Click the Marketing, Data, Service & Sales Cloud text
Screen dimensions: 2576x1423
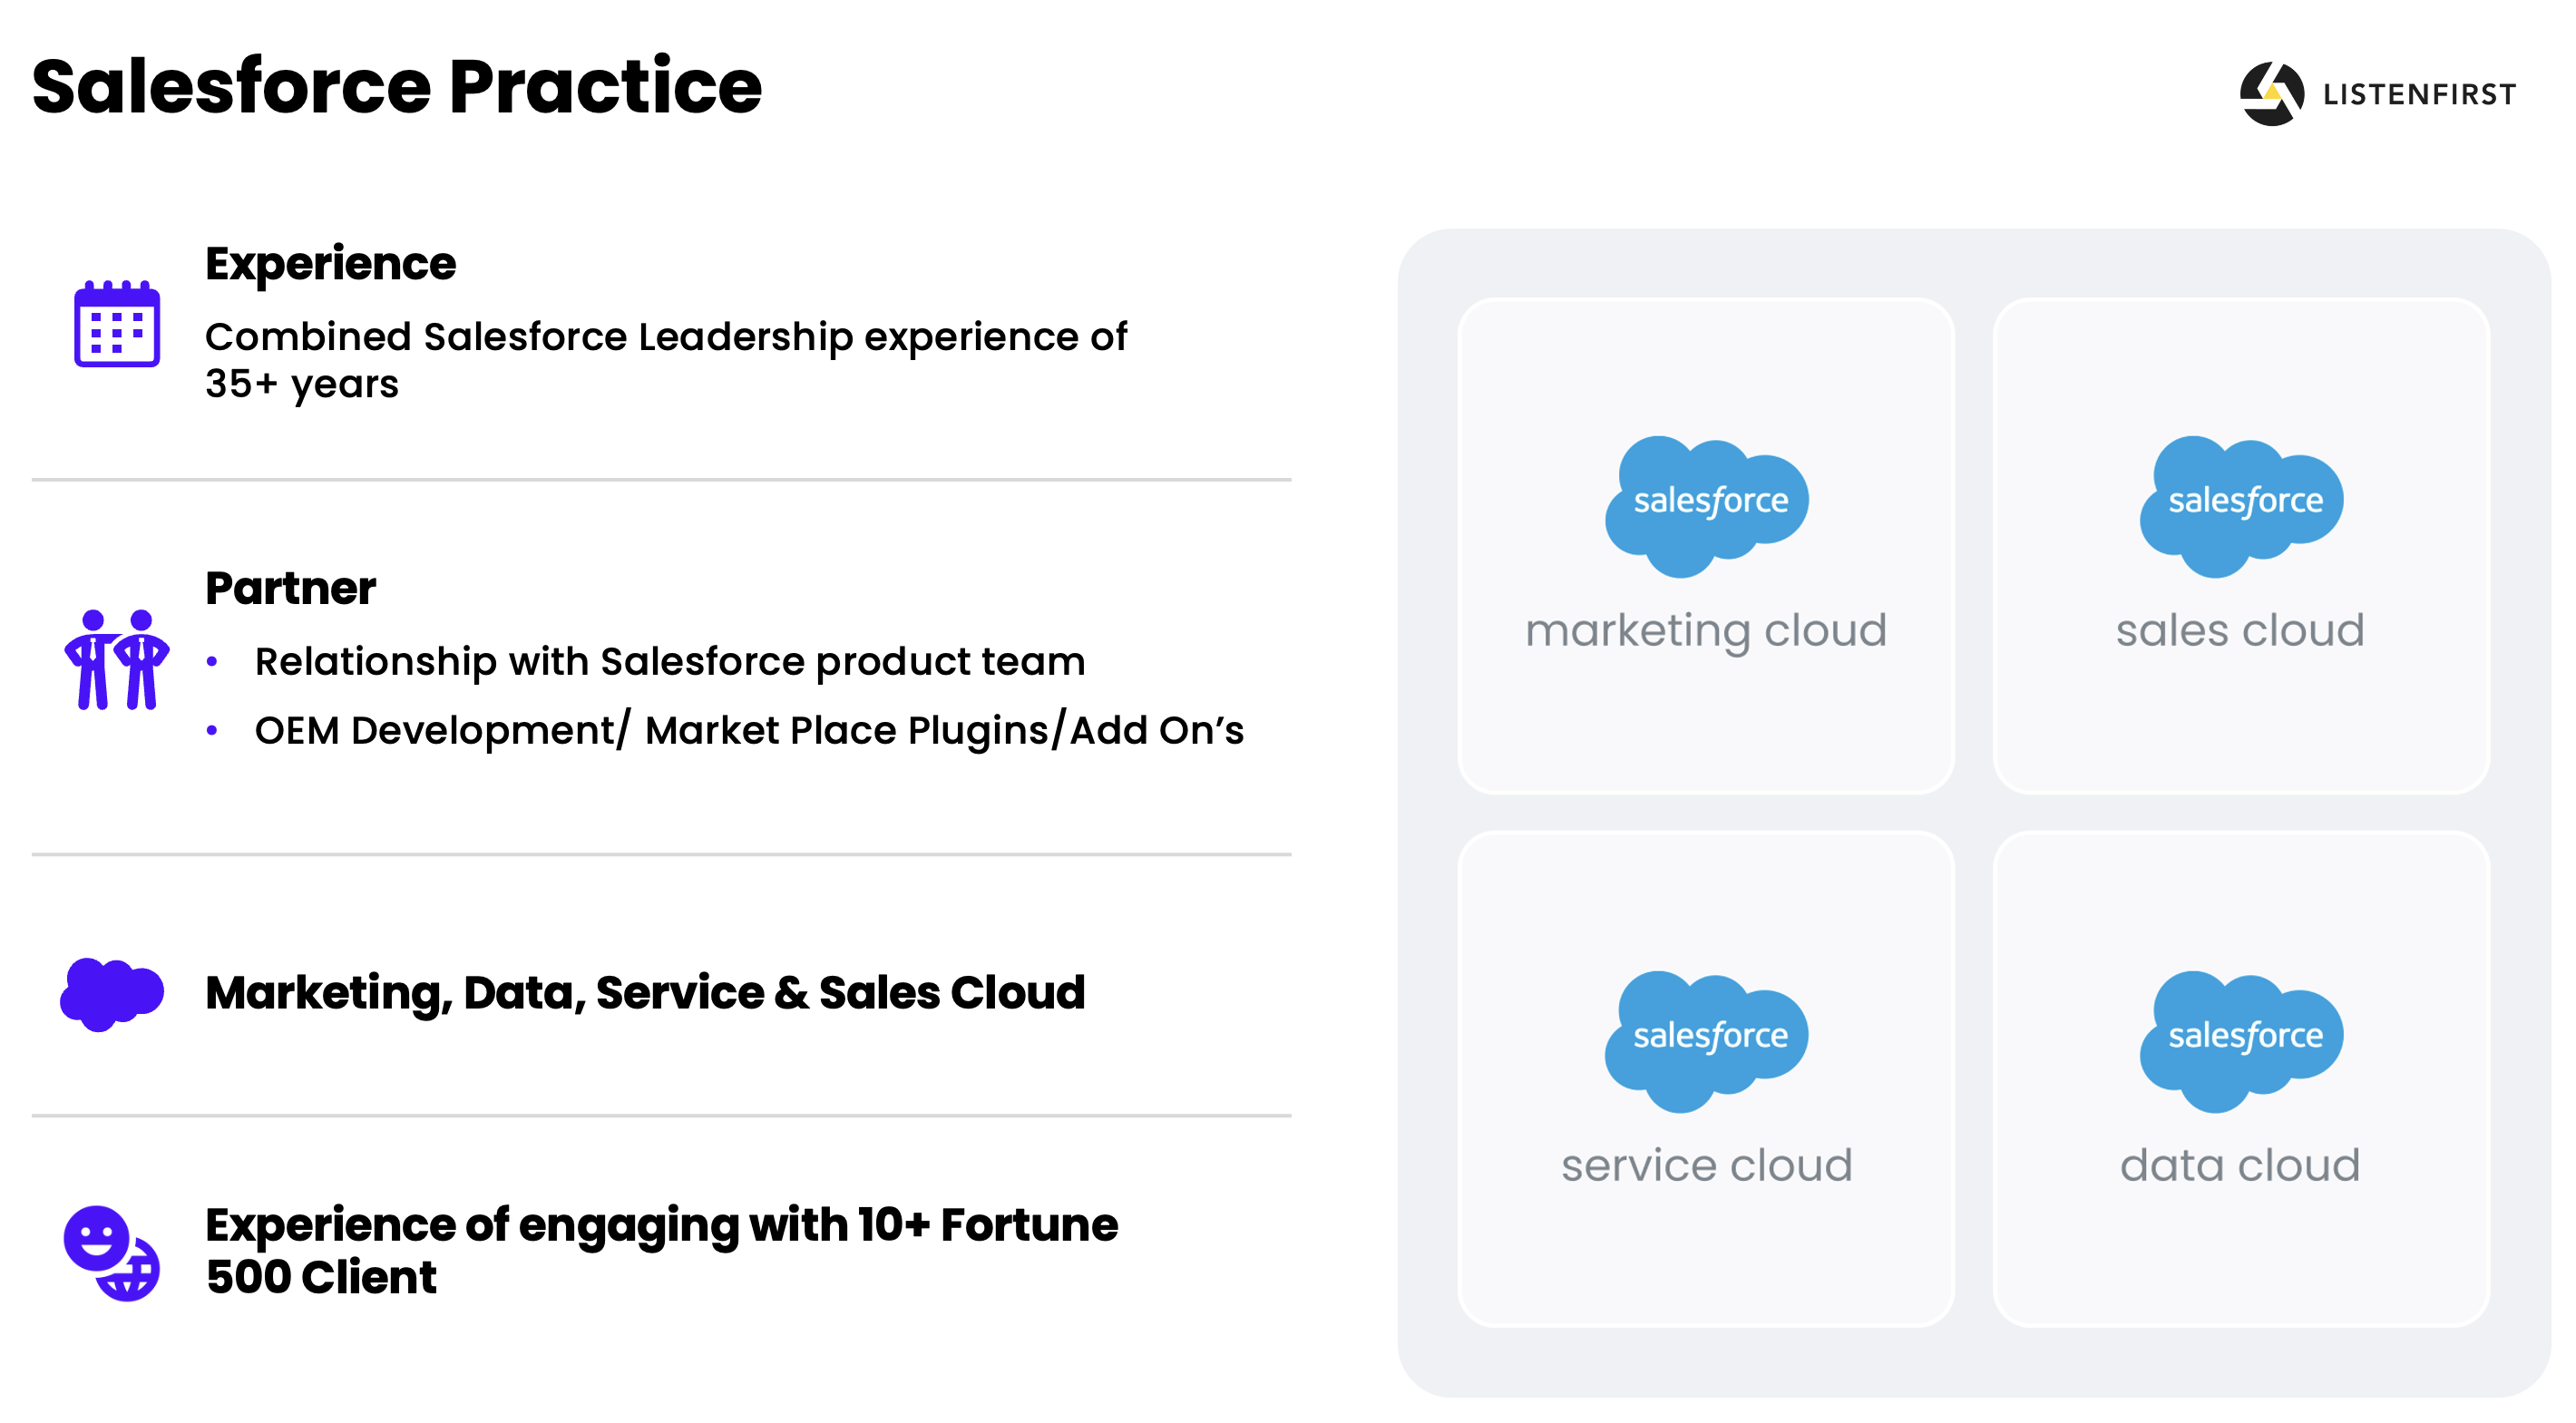point(645,993)
